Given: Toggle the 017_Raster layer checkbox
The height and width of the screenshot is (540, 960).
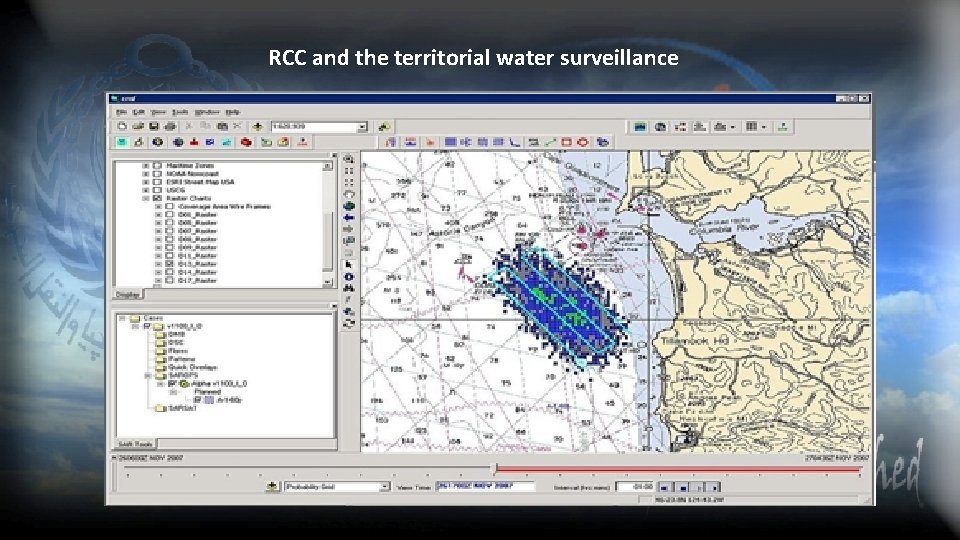Looking at the screenshot, I should point(170,280).
